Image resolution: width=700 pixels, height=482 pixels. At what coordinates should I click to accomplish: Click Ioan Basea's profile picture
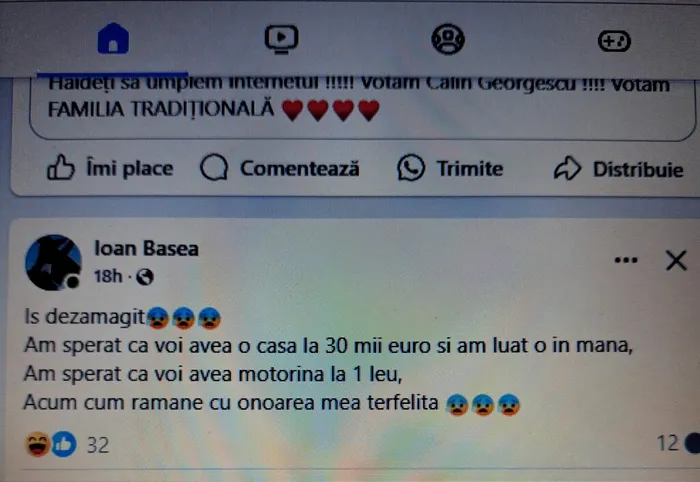54,262
